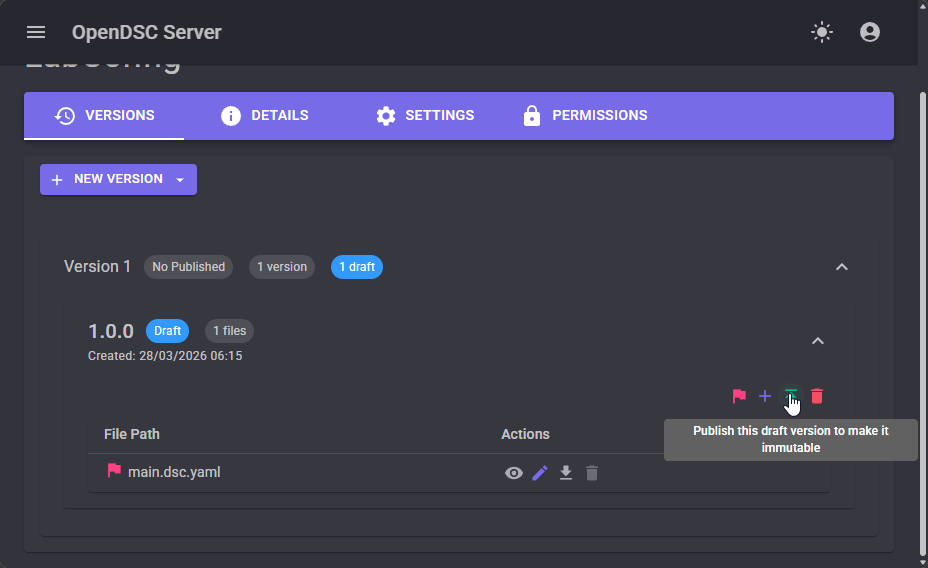Open the Permissions tab
The width and height of the screenshot is (928, 568).
coord(585,115)
